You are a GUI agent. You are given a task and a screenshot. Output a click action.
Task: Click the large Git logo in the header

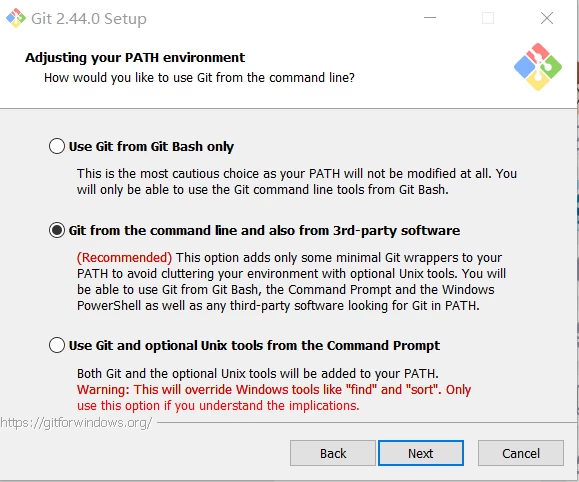click(538, 67)
